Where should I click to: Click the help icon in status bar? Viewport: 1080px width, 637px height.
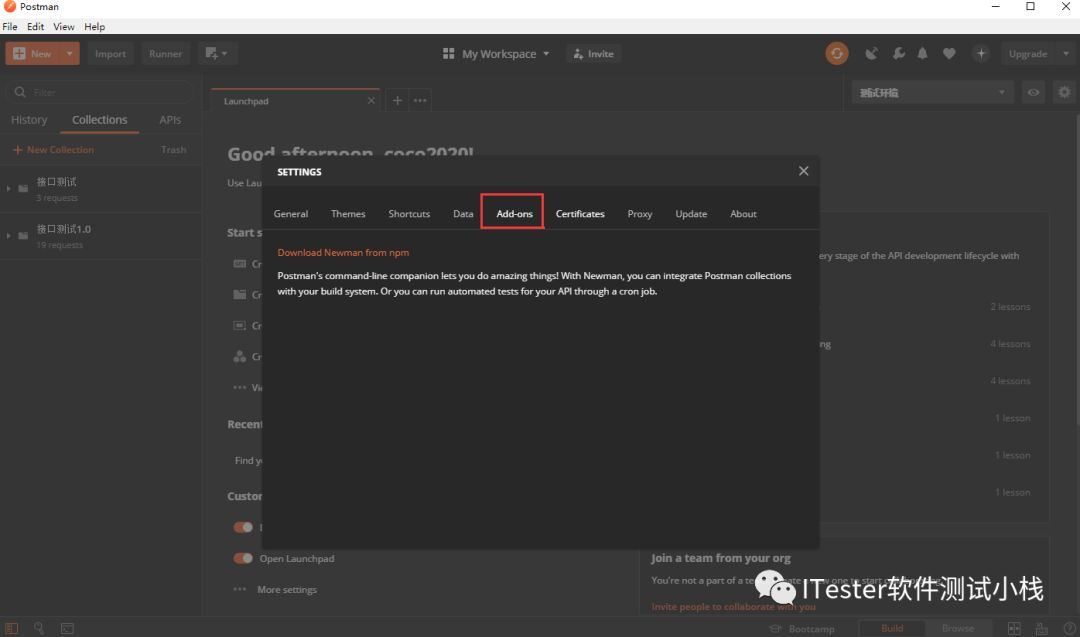click(1069, 628)
